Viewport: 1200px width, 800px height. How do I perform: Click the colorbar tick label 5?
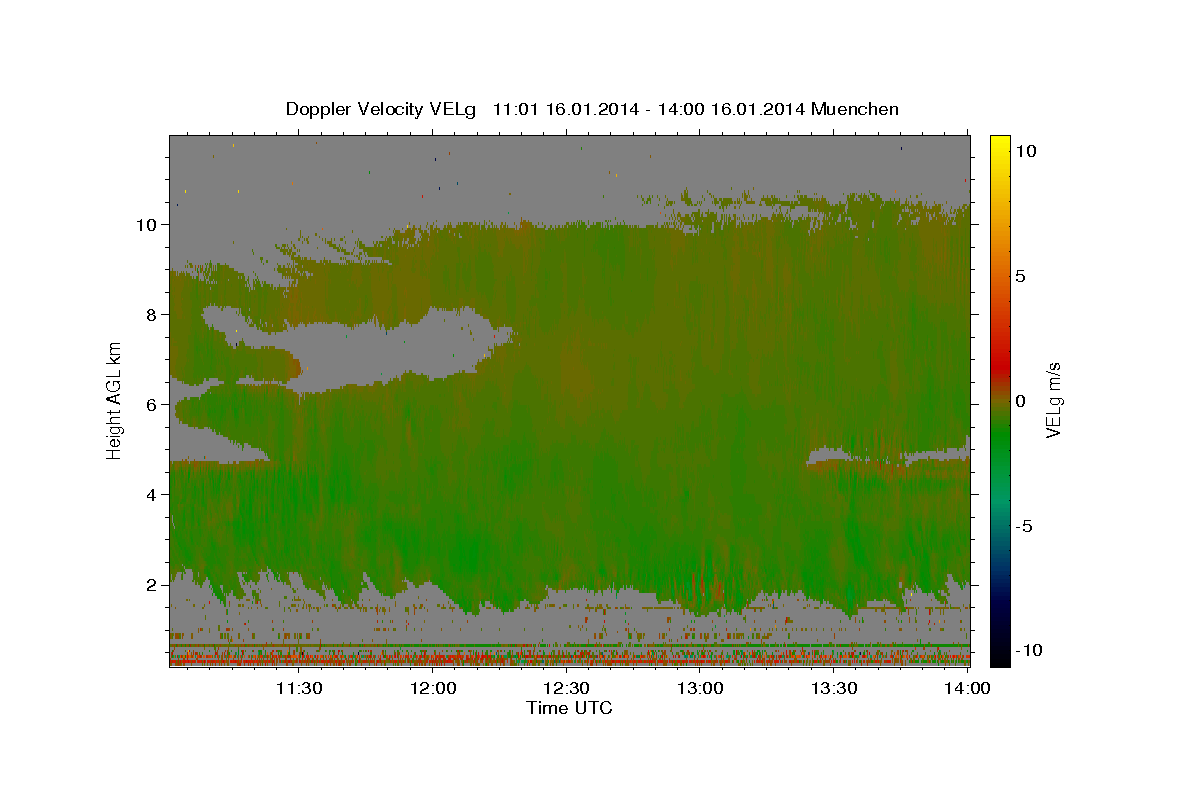click(1021, 276)
